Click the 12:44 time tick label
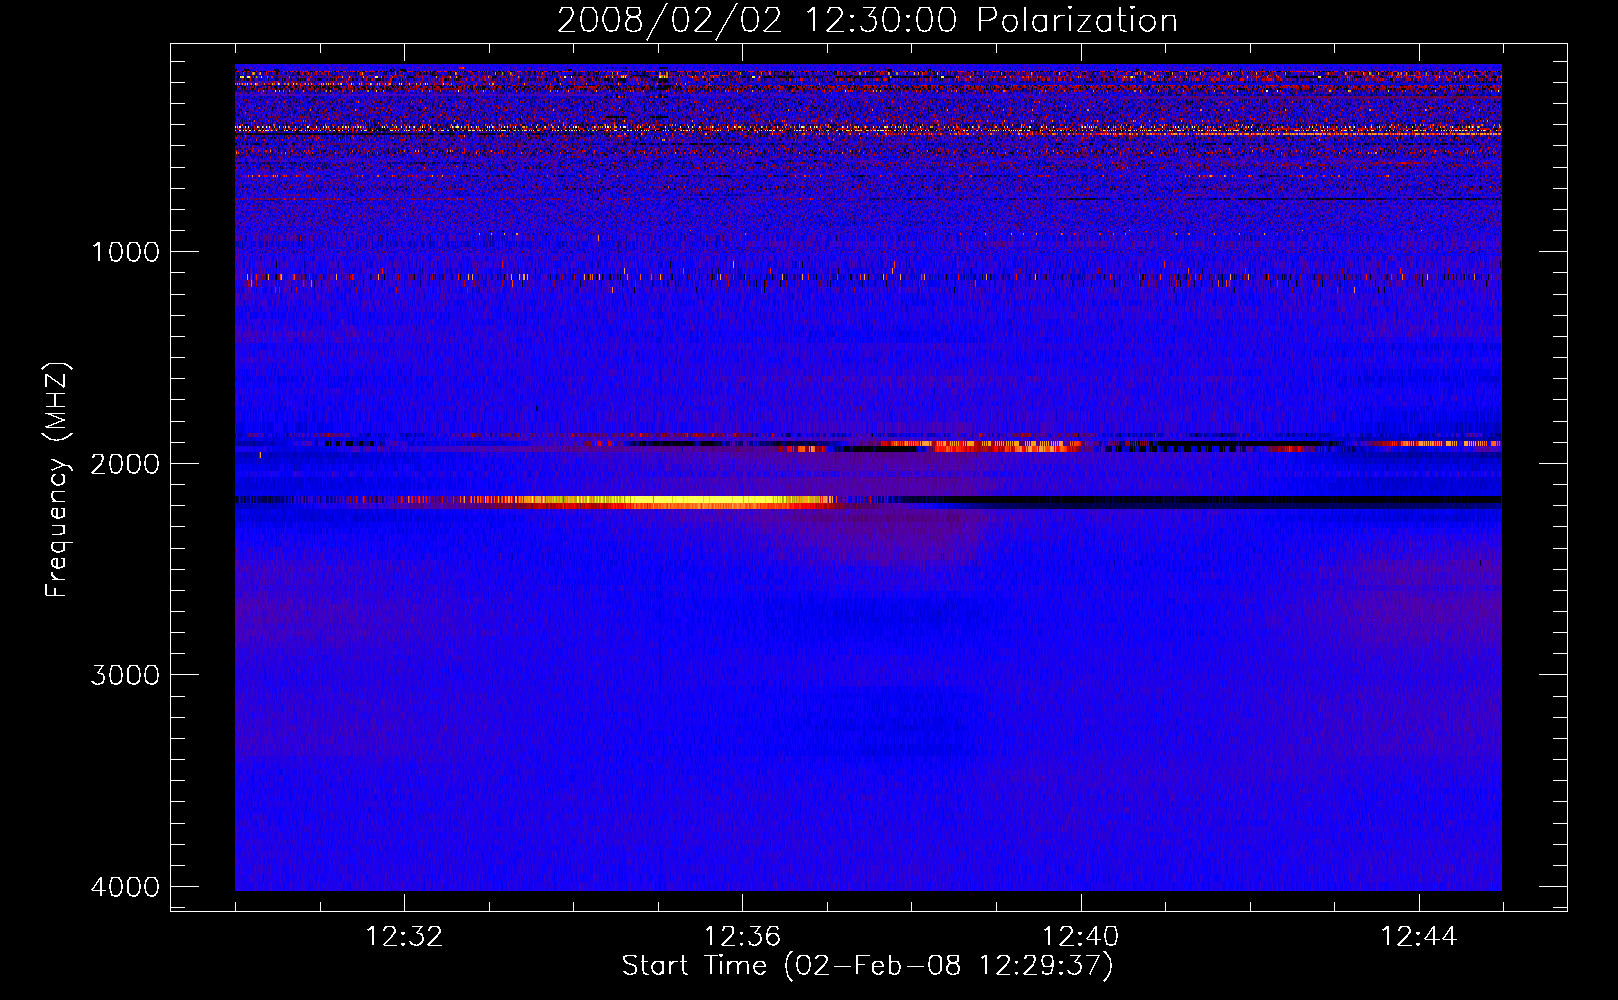Screen dimensions: 1618x1000 tap(1418, 937)
